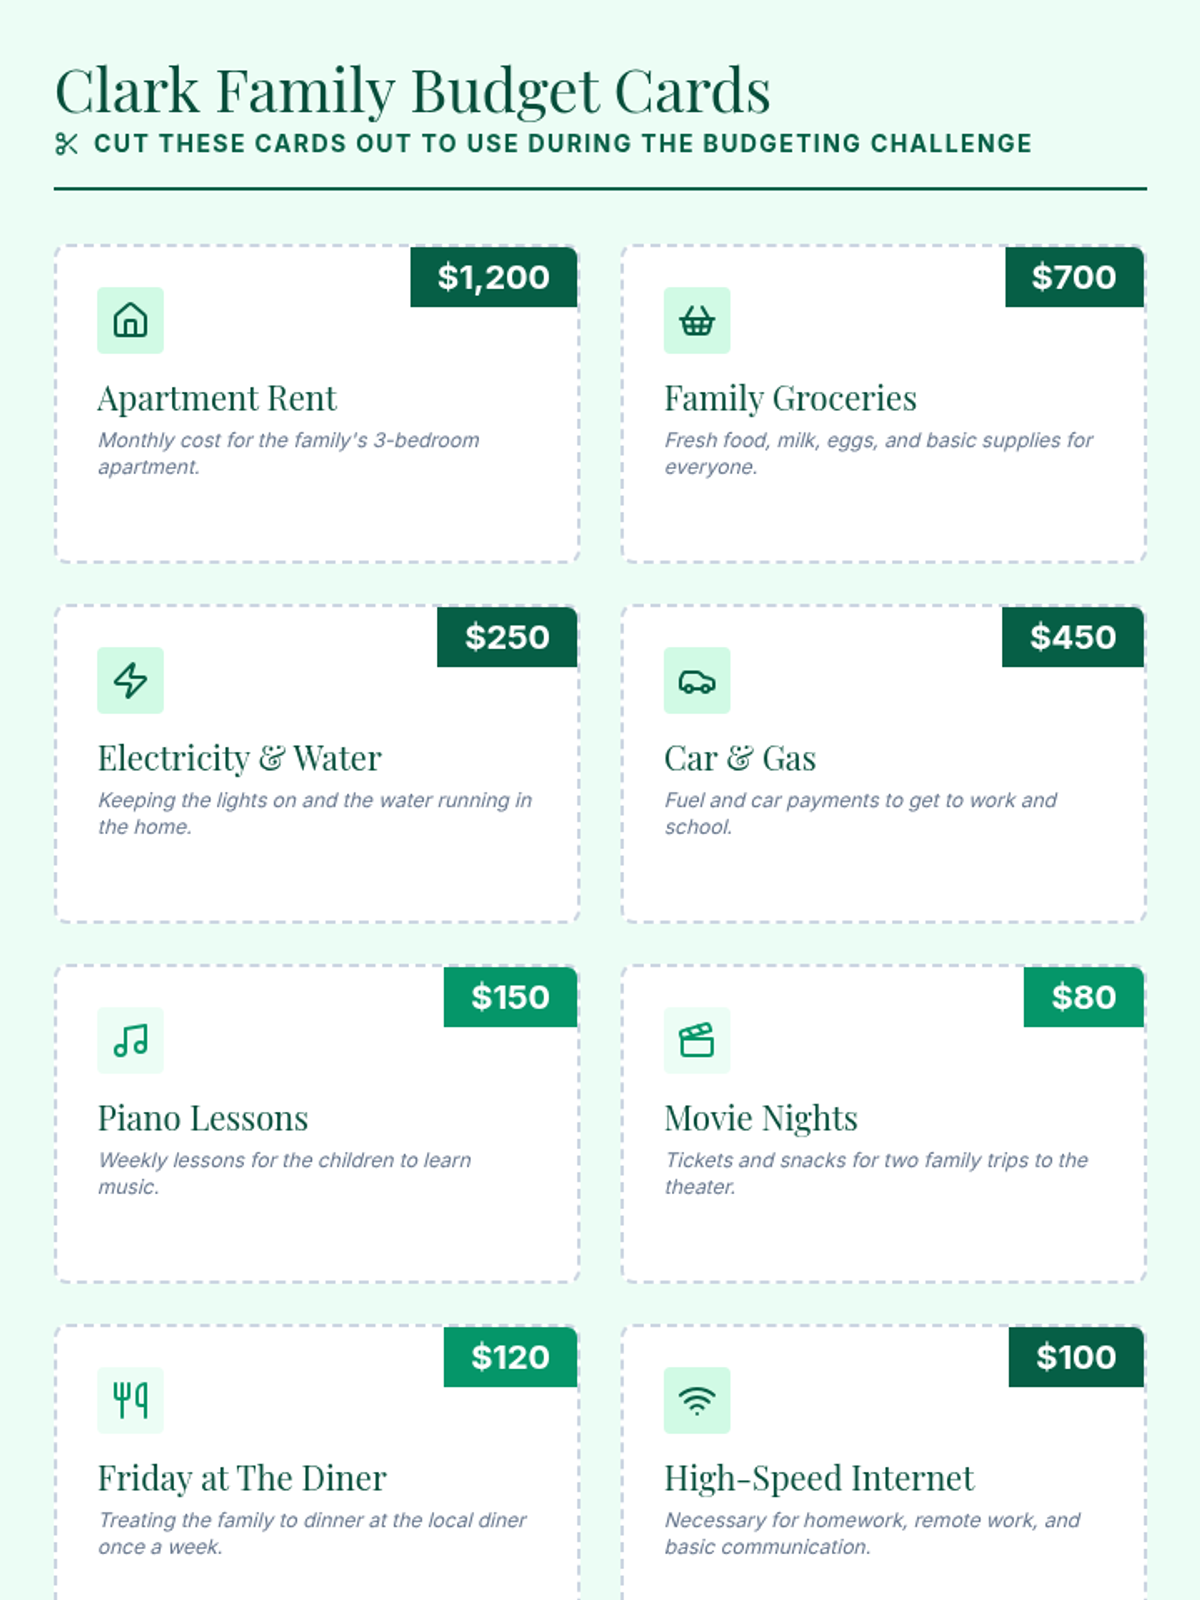The height and width of the screenshot is (1600, 1200).
Task: Click the $450 price badge
Action: pos(1073,637)
